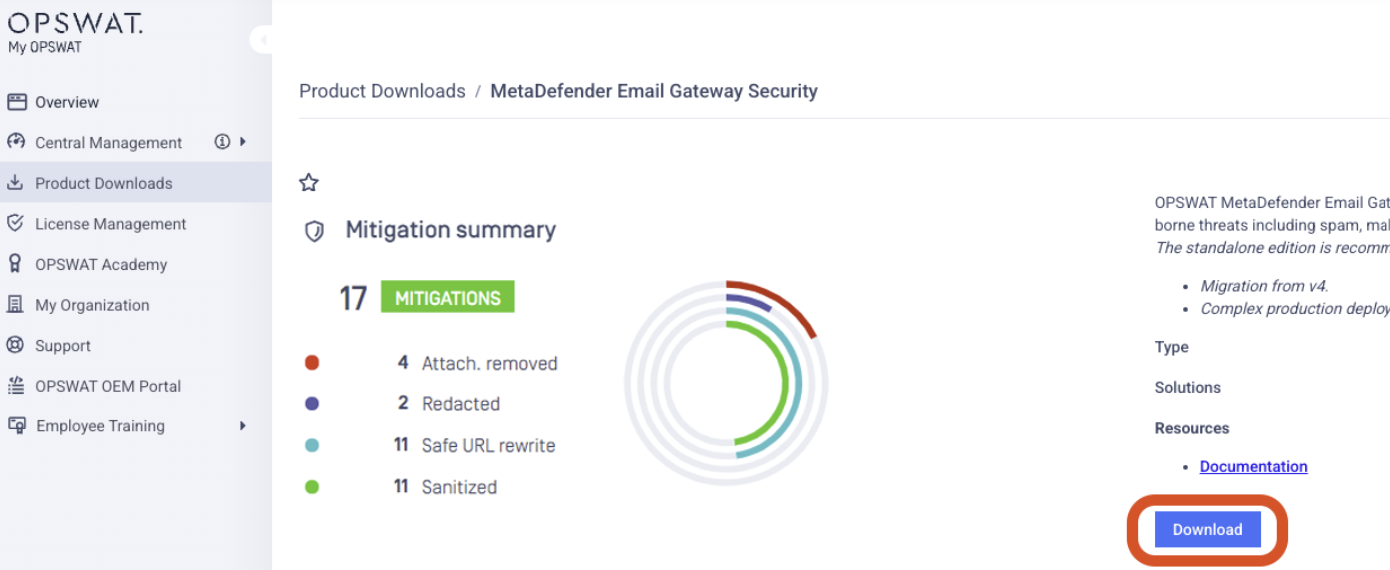
Task: Click the Central Management gauge icon
Action: click(x=16, y=142)
